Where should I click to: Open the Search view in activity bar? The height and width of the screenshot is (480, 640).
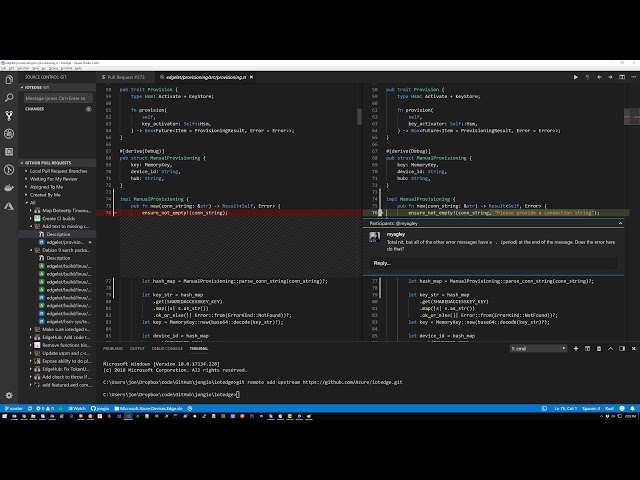tap(9, 98)
